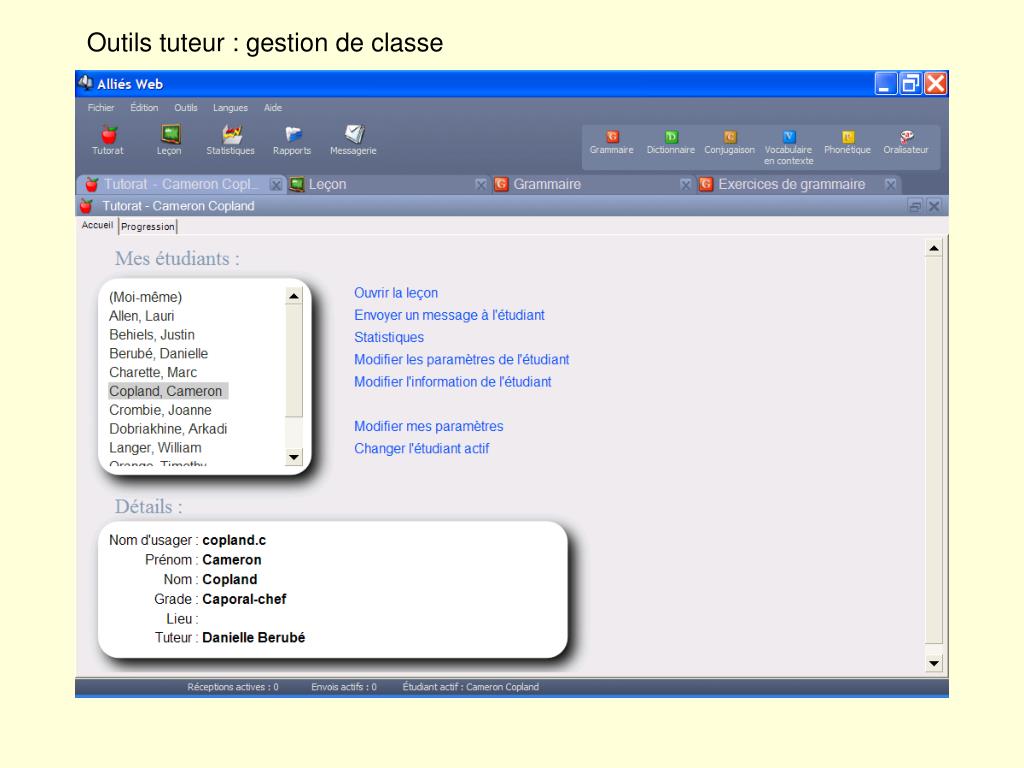Select student Allen, Lauri
The image size is (1024, 768).
tap(142, 316)
